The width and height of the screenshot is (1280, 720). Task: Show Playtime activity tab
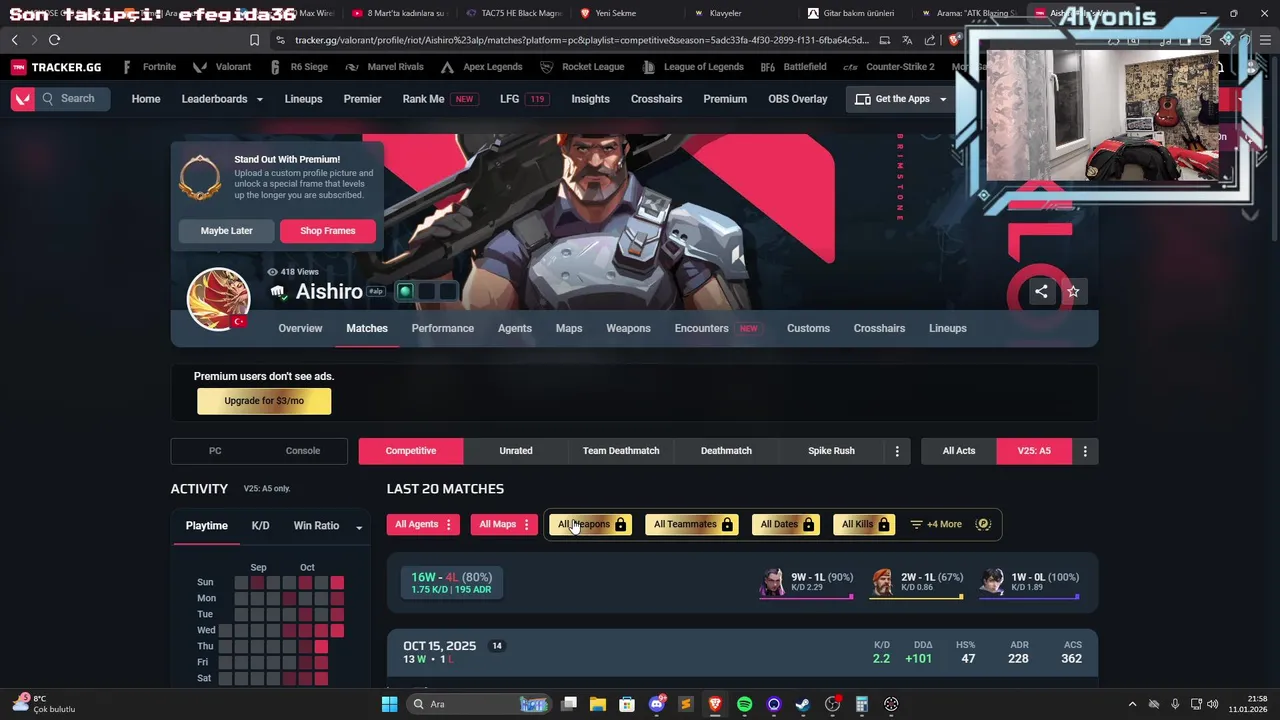point(207,526)
